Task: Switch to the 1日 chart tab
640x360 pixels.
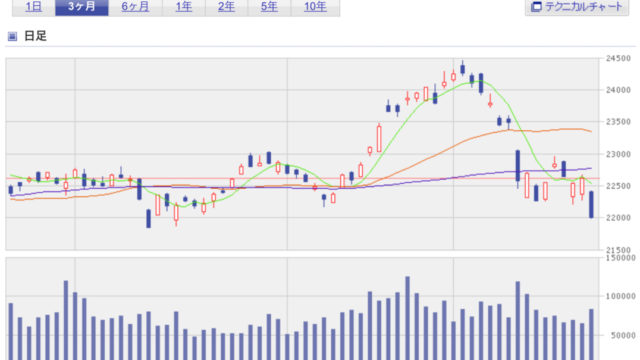Action: tap(33, 7)
